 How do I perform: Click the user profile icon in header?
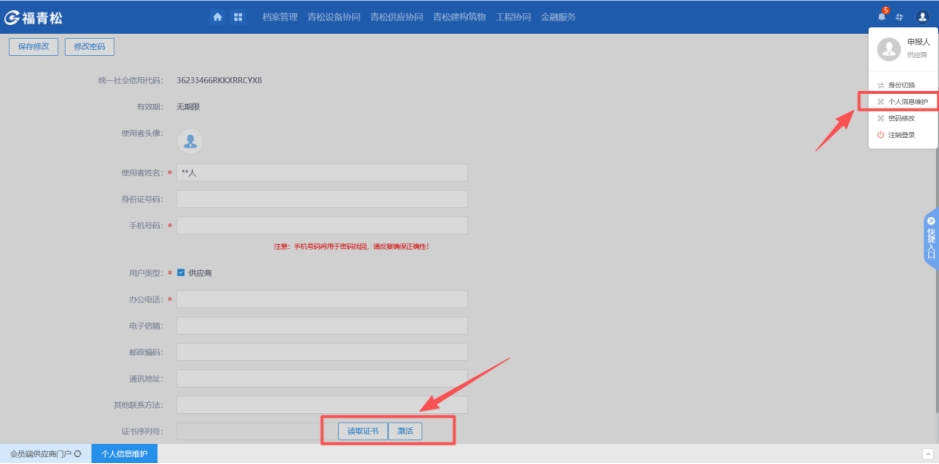coord(922,17)
